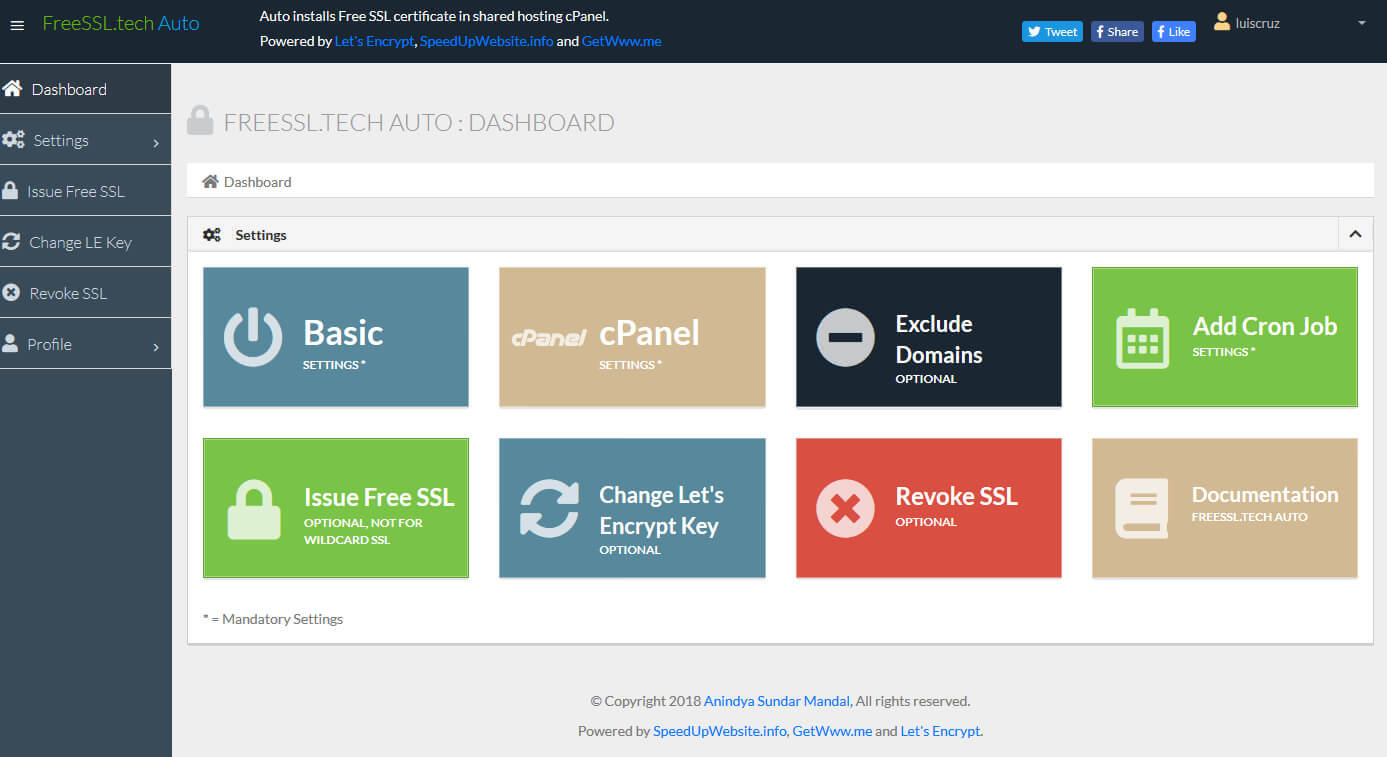Click the calendar icon on Add Cron Job tile
Image resolution: width=1387 pixels, height=757 pixels.
click(x=1142, y=338)
